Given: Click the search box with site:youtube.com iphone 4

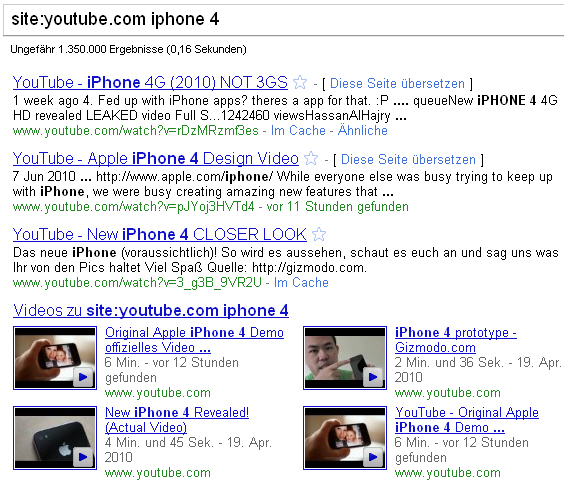Looking at the screenshot, I should coord(283,20).
